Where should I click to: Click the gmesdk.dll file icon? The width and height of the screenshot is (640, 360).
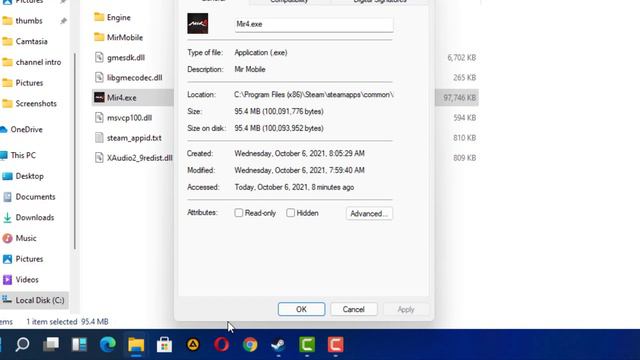99,57
